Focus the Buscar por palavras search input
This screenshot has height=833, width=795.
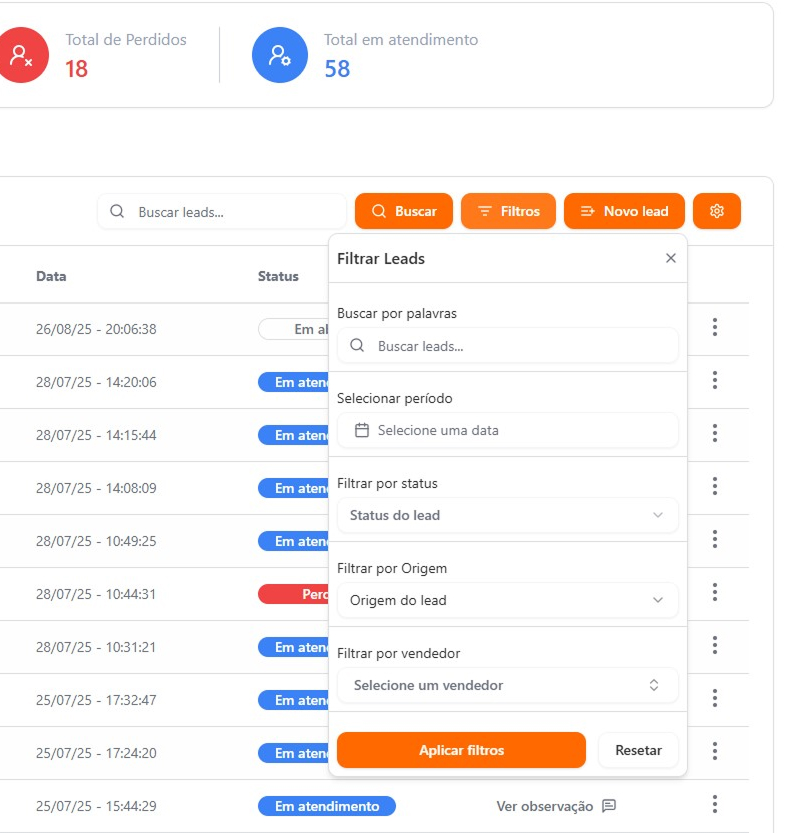click(x=520, y=345)
